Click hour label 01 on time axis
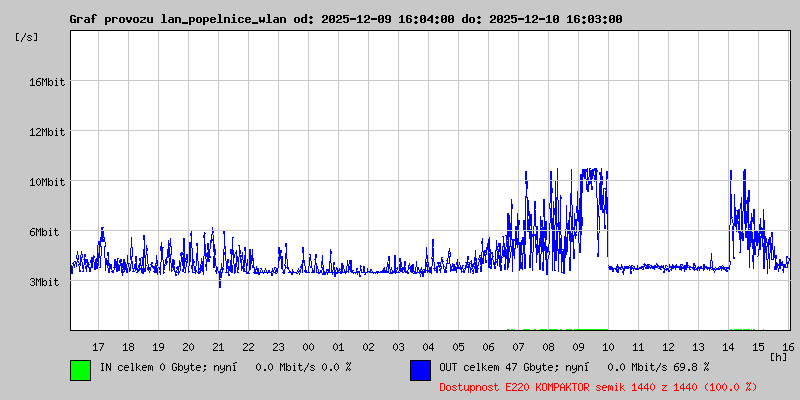Screen dimensions: 800x400 click(x=338, y=347)
